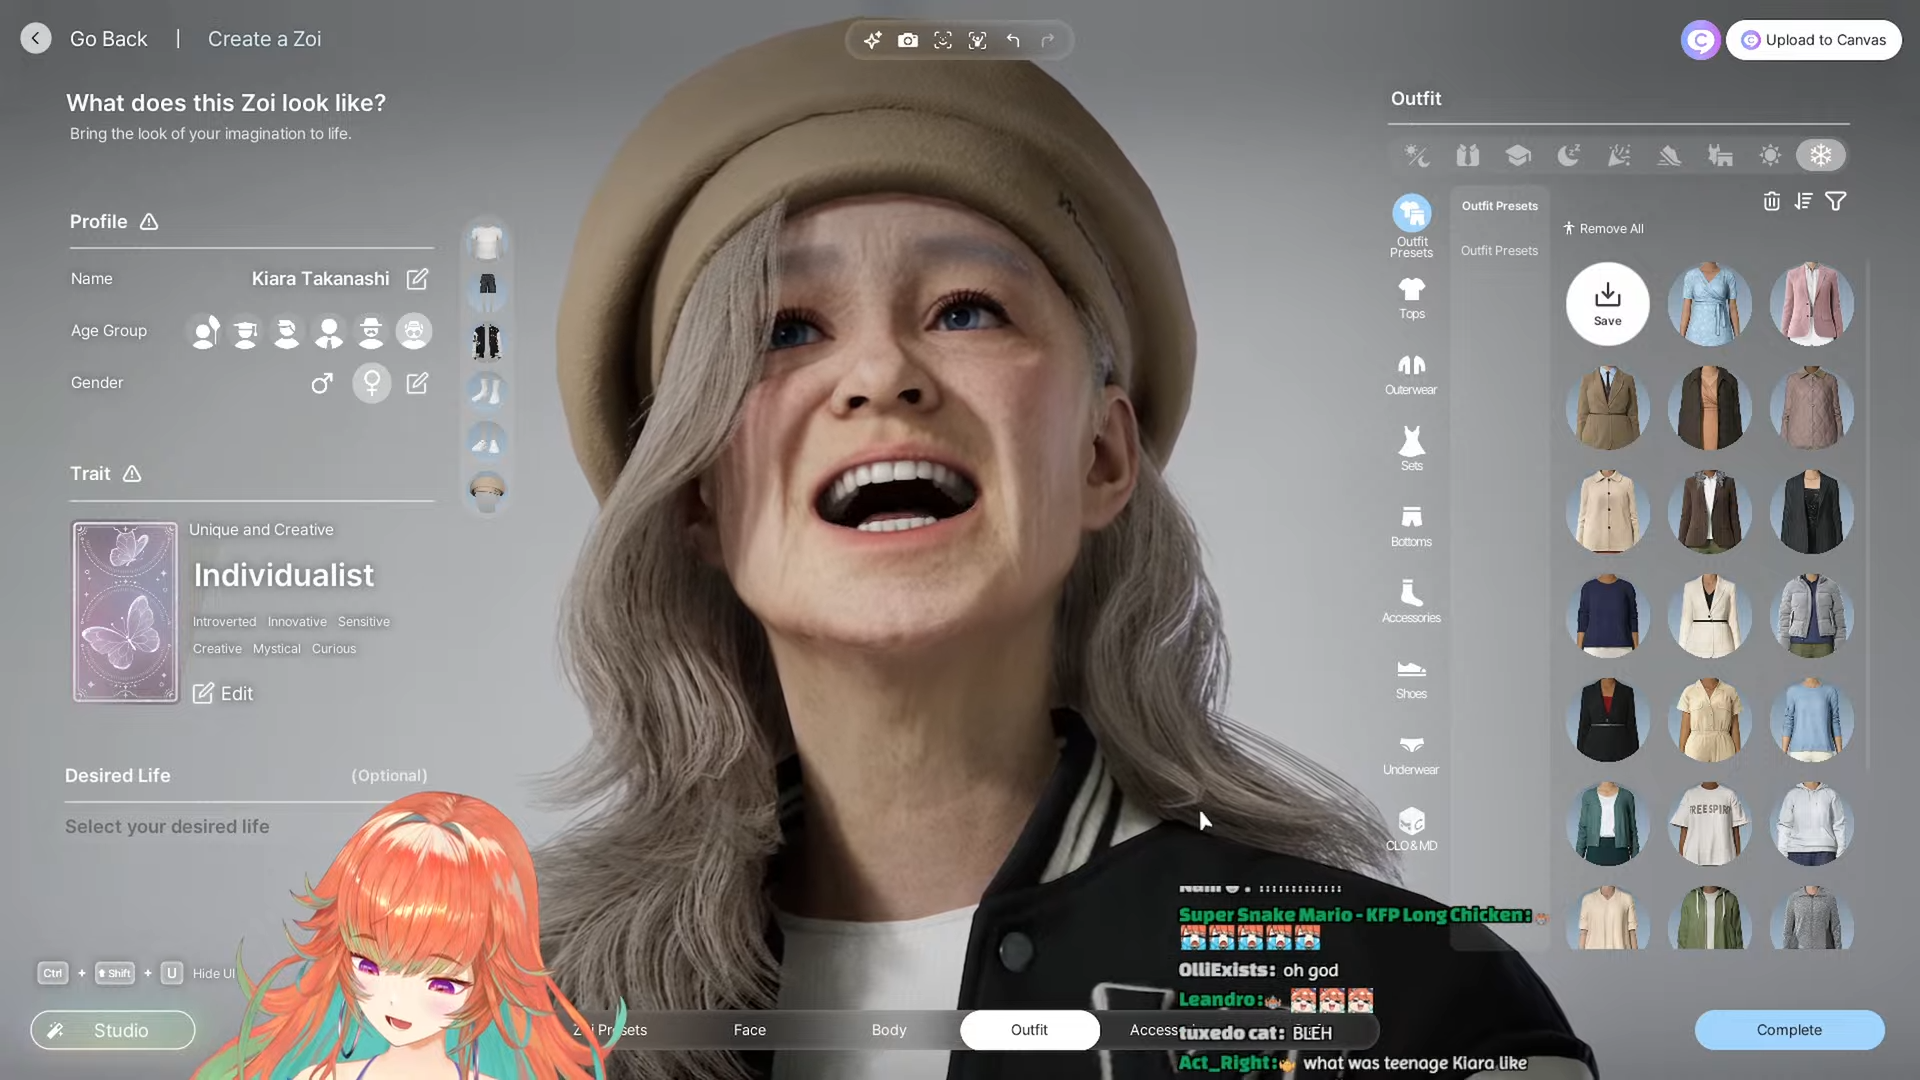
Task: Open the filter funnel icon in Outfit panel
Action: click(x=1836, y=202)
